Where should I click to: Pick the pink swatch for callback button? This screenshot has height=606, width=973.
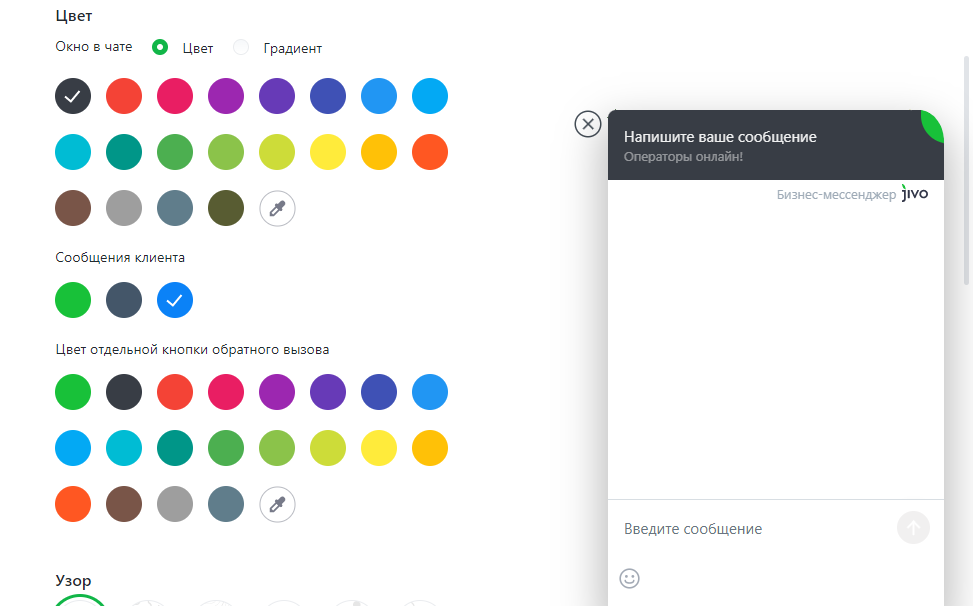(x=226, y=392)
